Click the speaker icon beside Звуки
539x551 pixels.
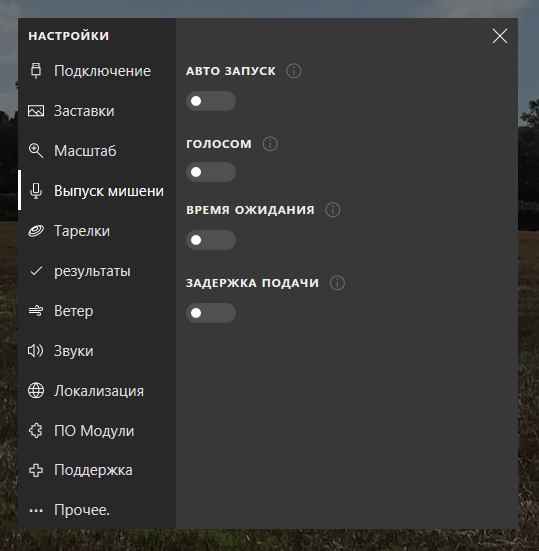pos(36,351)
